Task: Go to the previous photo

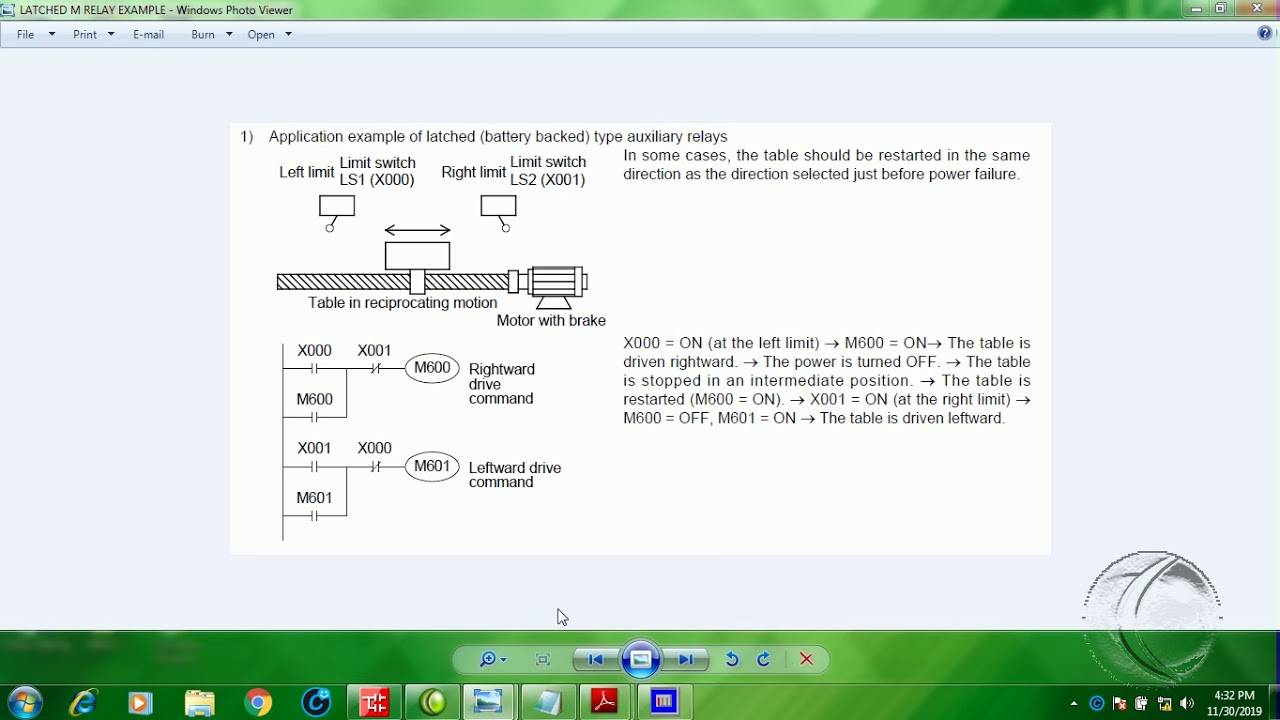Action: pyautogui.click(x=595, y=659)
